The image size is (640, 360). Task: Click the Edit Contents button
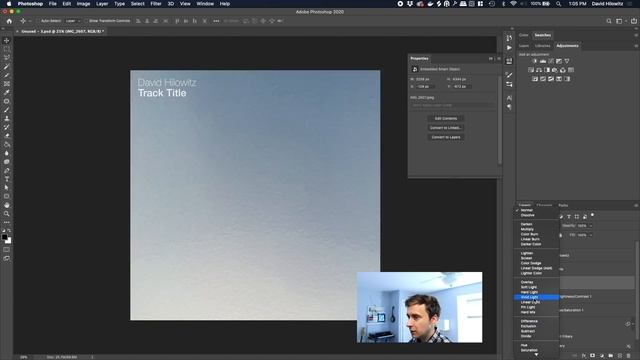point(446,118)
